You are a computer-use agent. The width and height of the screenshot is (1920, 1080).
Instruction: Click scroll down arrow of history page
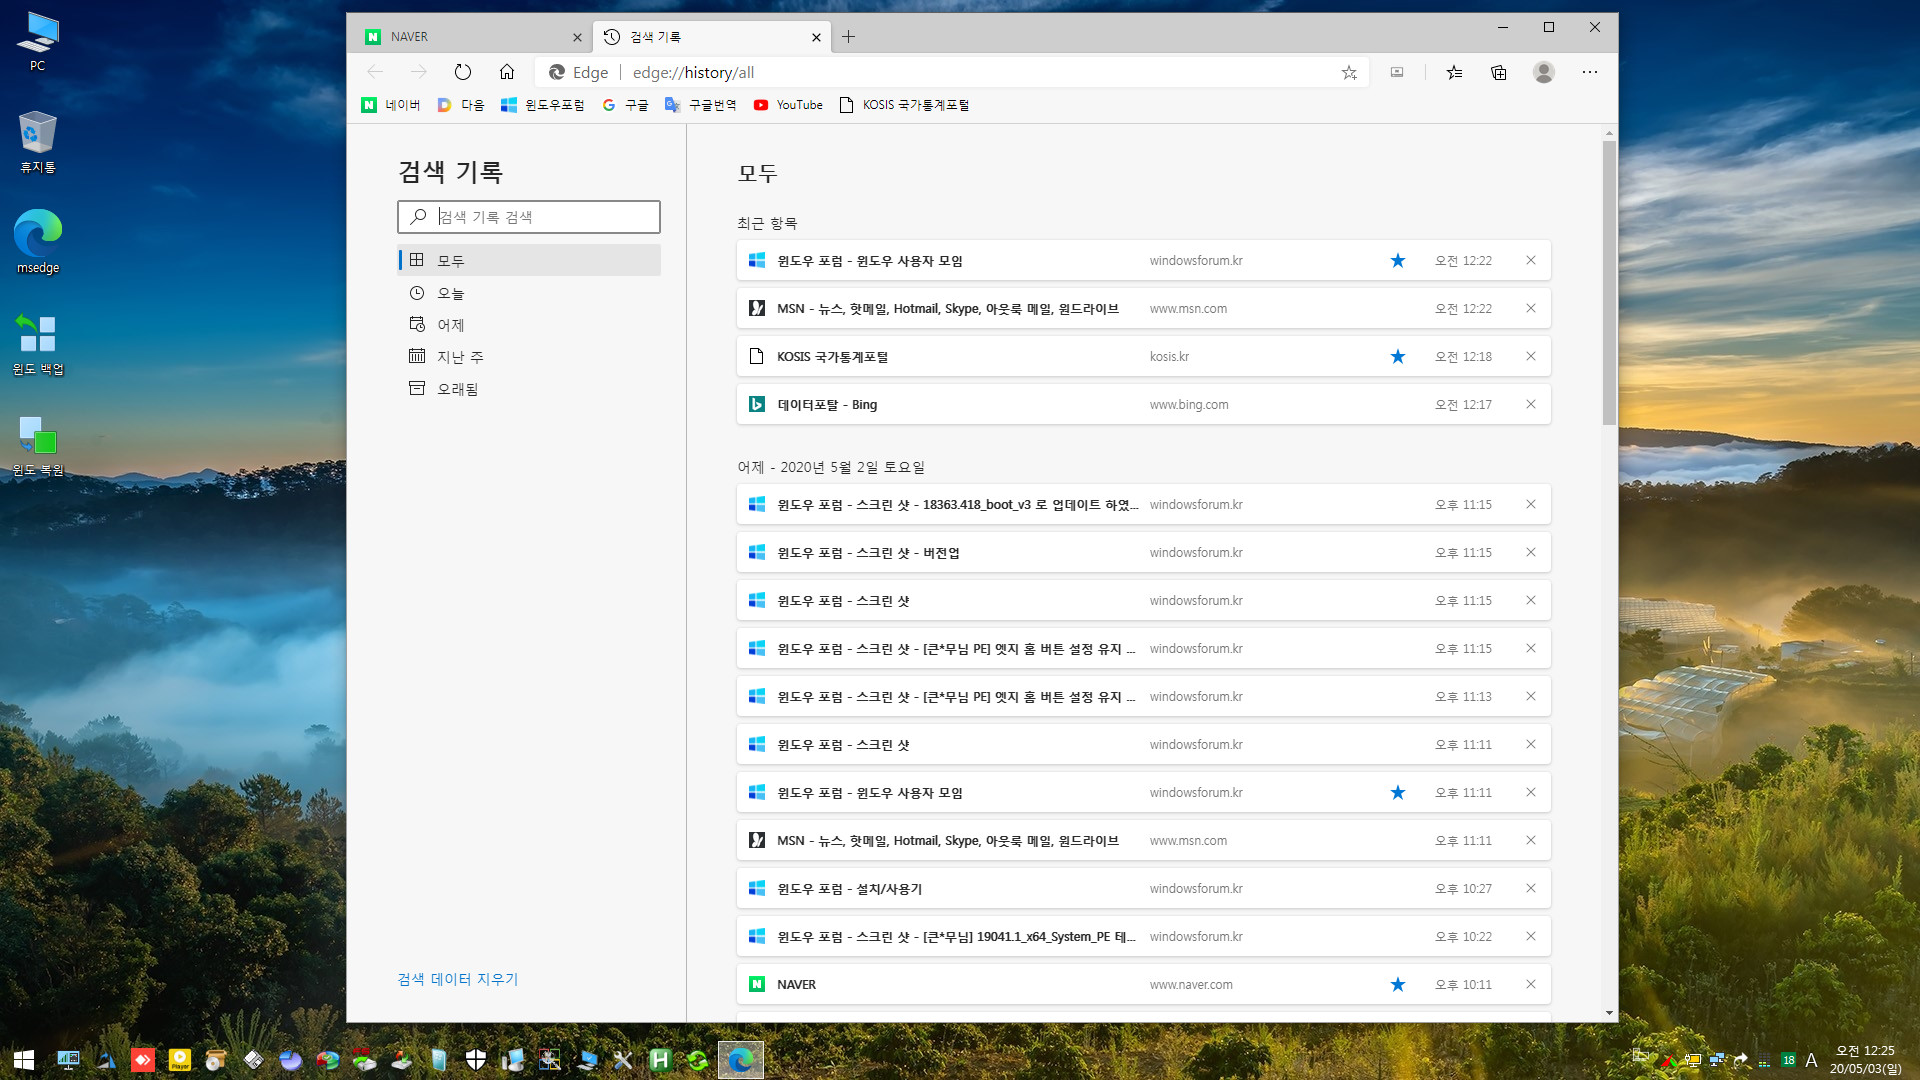click(1609, 1013)
